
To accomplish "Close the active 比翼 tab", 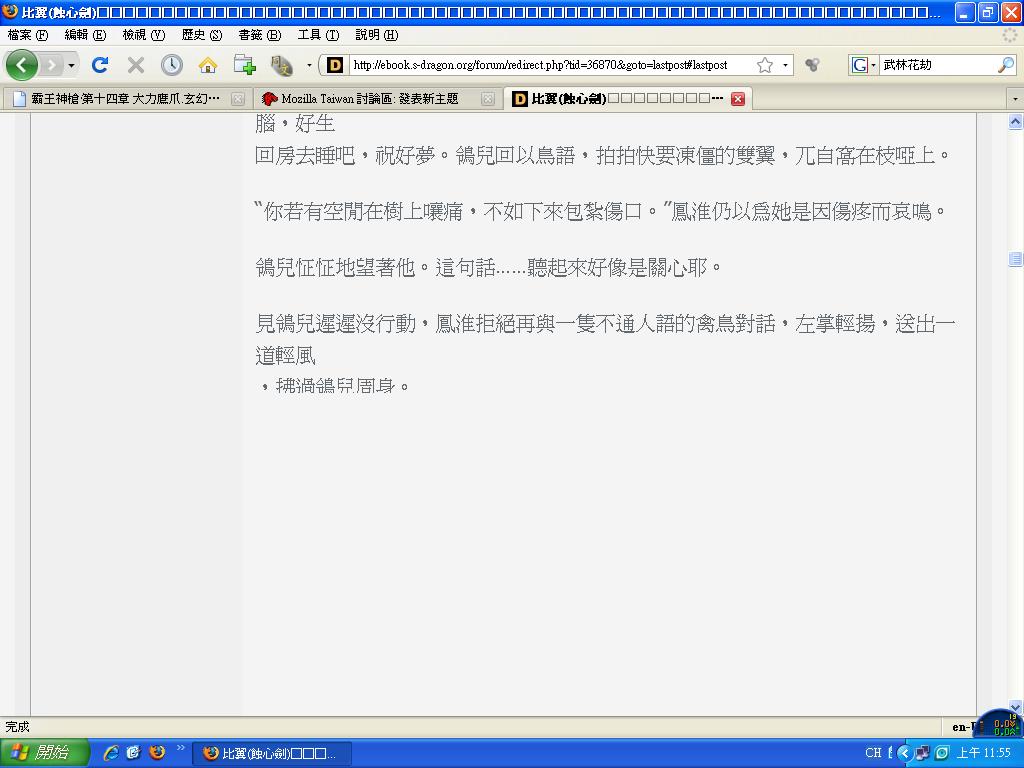I will click(x=737, y=99).
